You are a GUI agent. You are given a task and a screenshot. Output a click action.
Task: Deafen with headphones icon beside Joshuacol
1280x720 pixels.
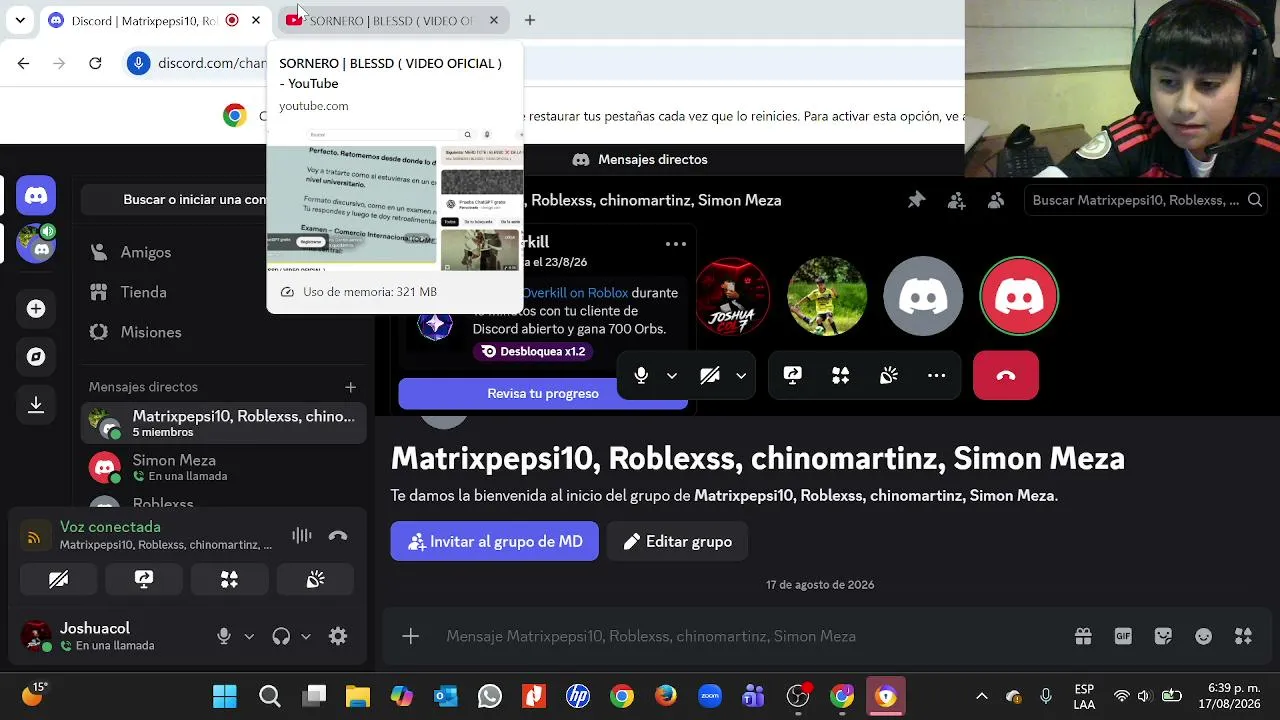(x=281, y=636)
